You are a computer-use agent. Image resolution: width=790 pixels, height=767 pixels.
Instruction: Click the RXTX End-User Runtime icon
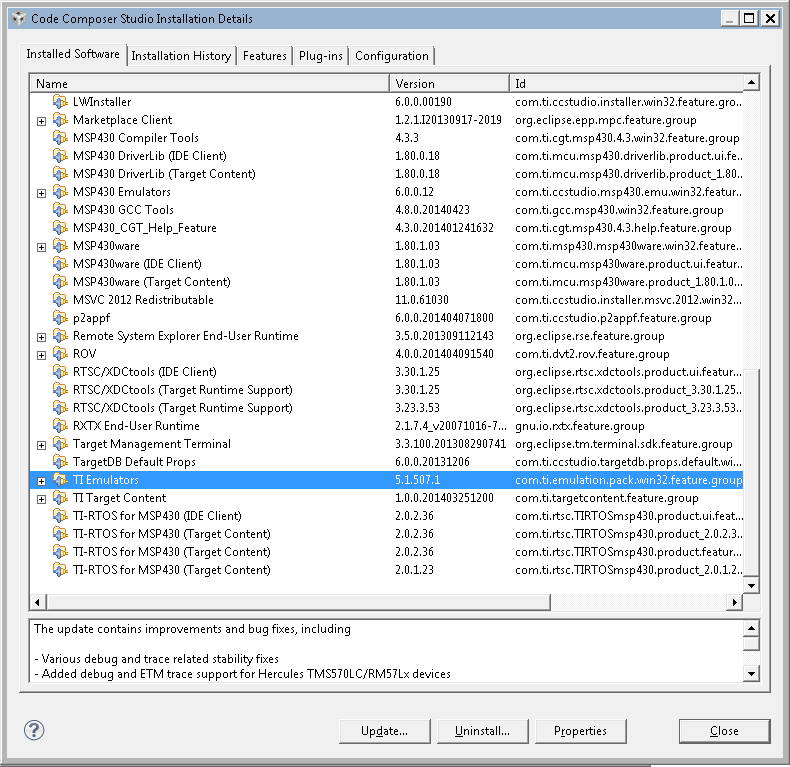[x=60, y=426]
